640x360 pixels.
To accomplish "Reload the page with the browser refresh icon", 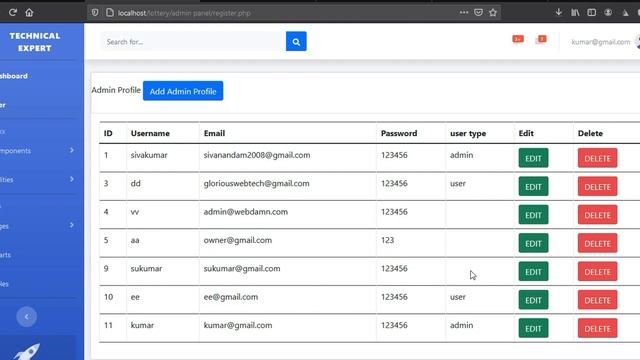I will (x=13, y=13).
